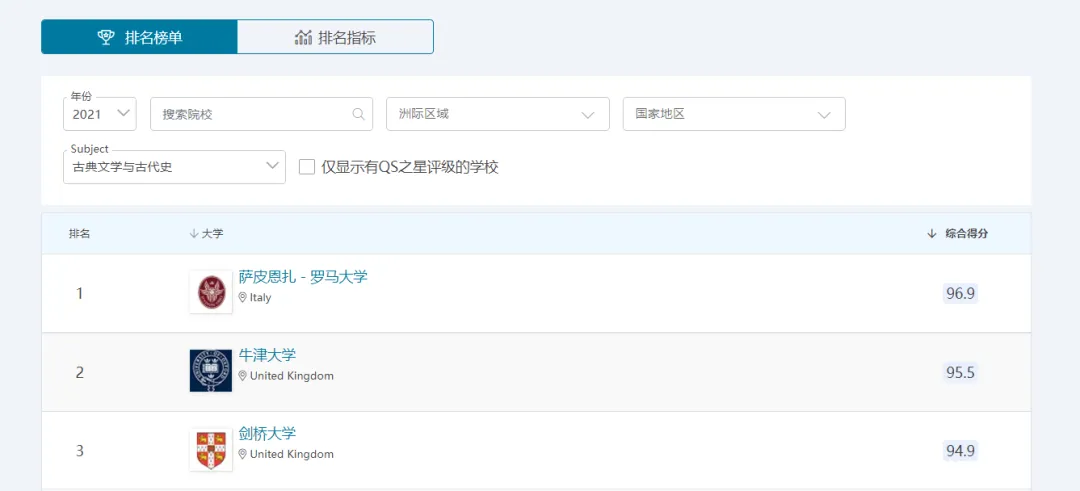
Task: Check 仅显示有QS之星评级的学校 checkbox
Action: pyautogui.click(x=307, y=167)
